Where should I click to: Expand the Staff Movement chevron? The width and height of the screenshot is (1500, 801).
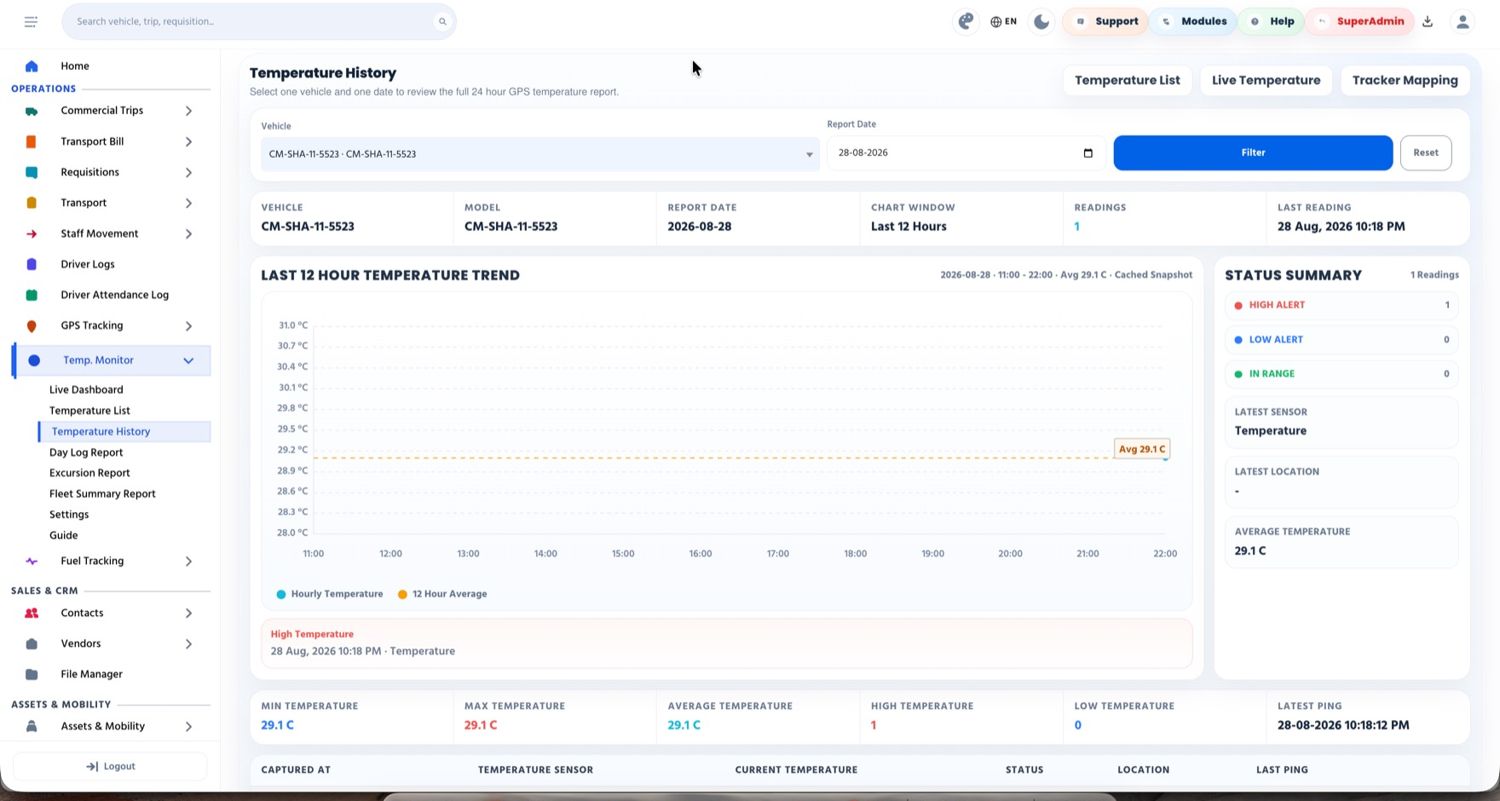click(188, 234)
